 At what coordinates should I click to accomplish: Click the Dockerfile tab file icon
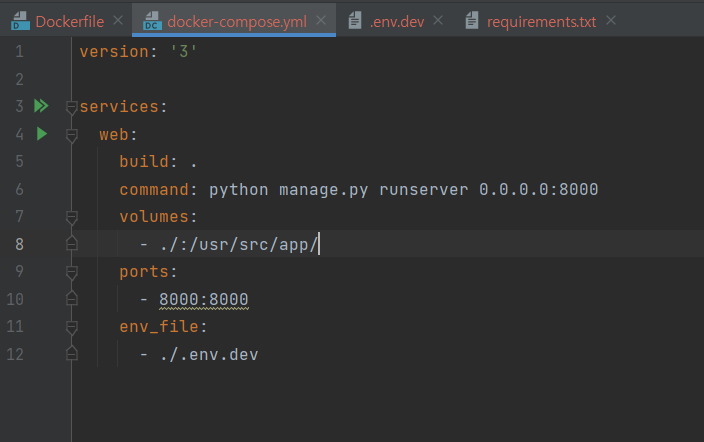click(x=20, y=21)
